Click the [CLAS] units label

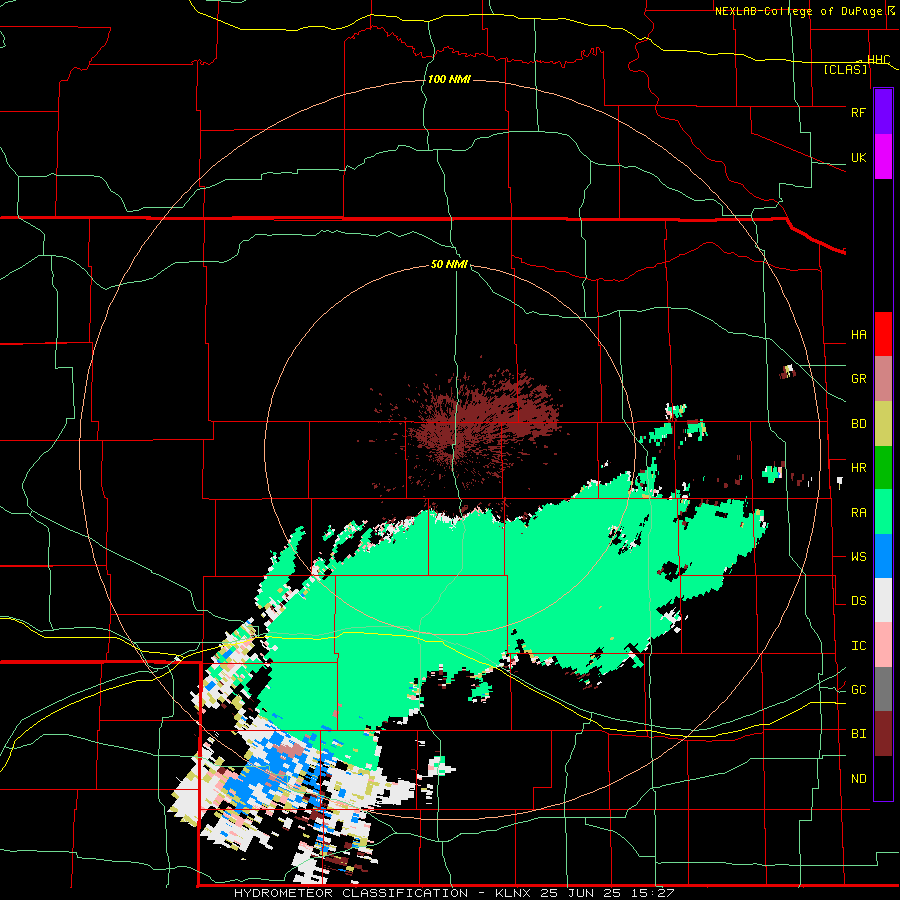[x=845, y=69]
